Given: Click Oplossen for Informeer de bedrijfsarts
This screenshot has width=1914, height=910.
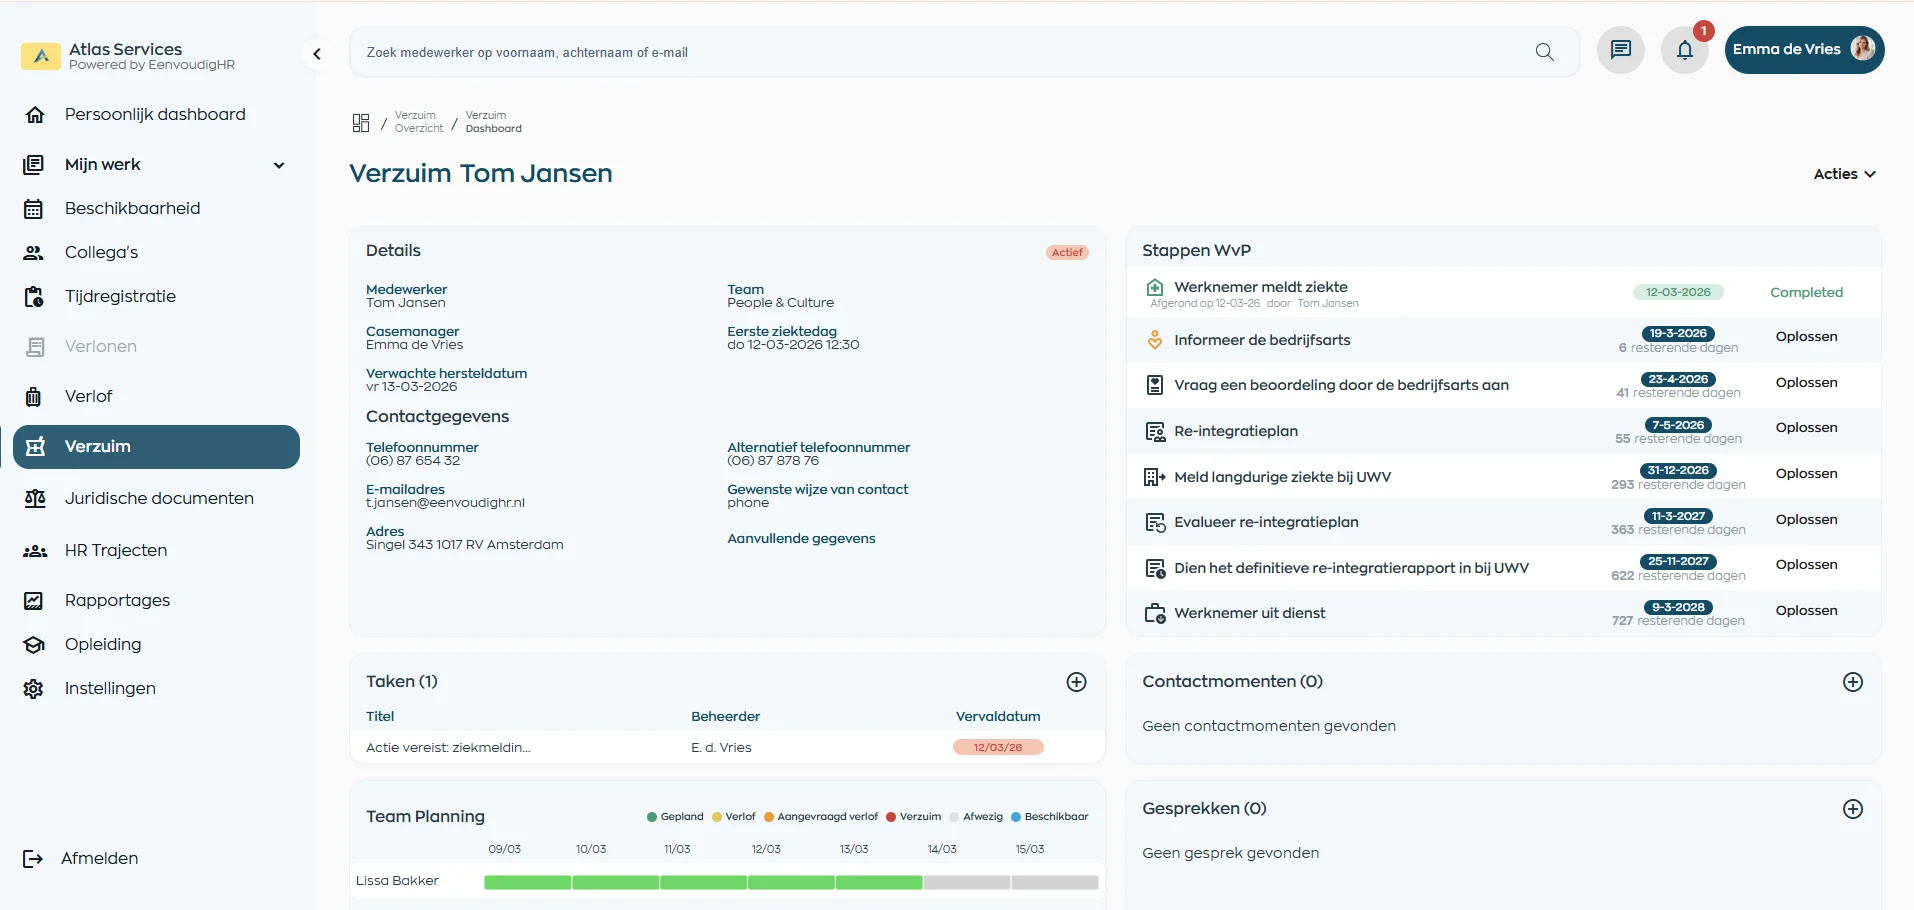Looking at the screenshot, I should tap(1805, 337).
